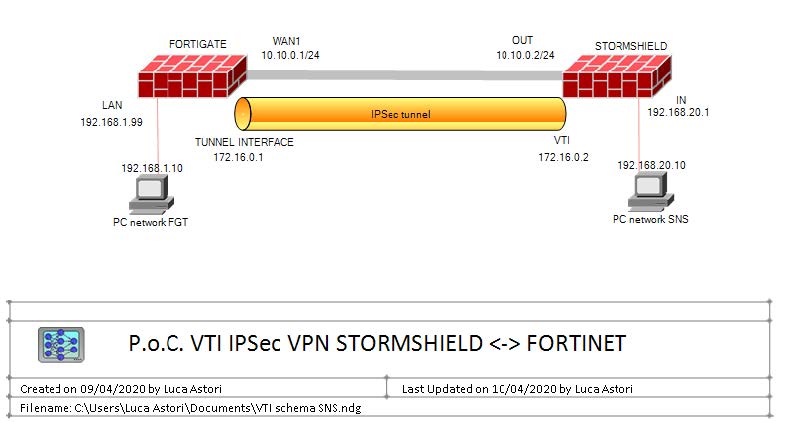Select the orange IPSec tunnel cylinder
Image resolution: width=785 pixels, height=422 pixels.
point(401,114)
